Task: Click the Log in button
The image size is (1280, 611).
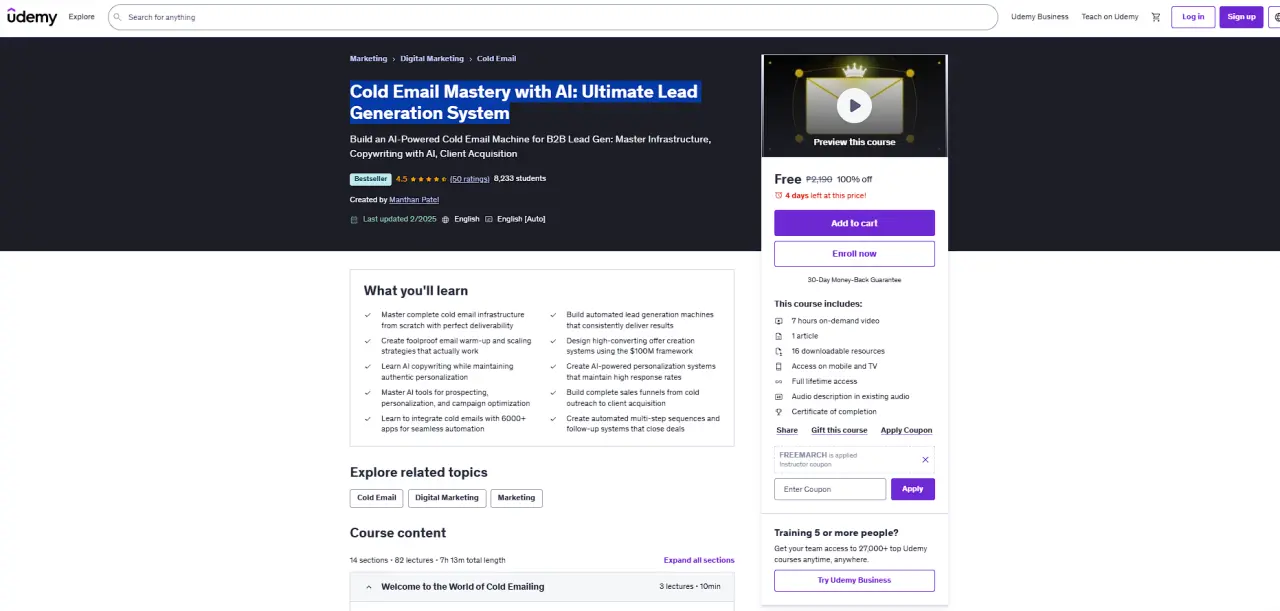Action: point(1193,17)
